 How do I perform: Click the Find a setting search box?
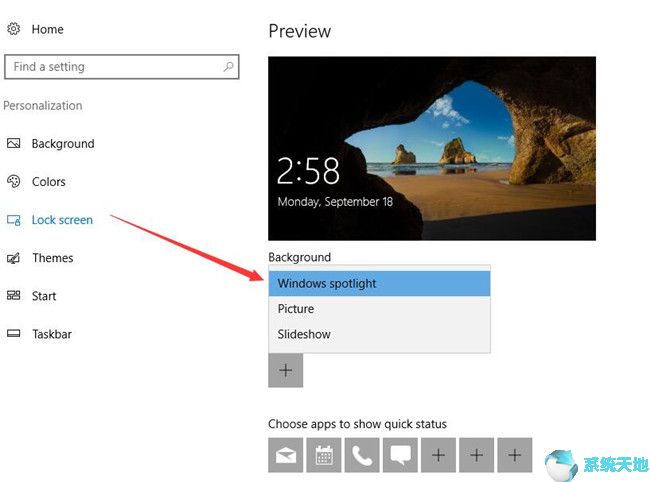click(121, 67)
